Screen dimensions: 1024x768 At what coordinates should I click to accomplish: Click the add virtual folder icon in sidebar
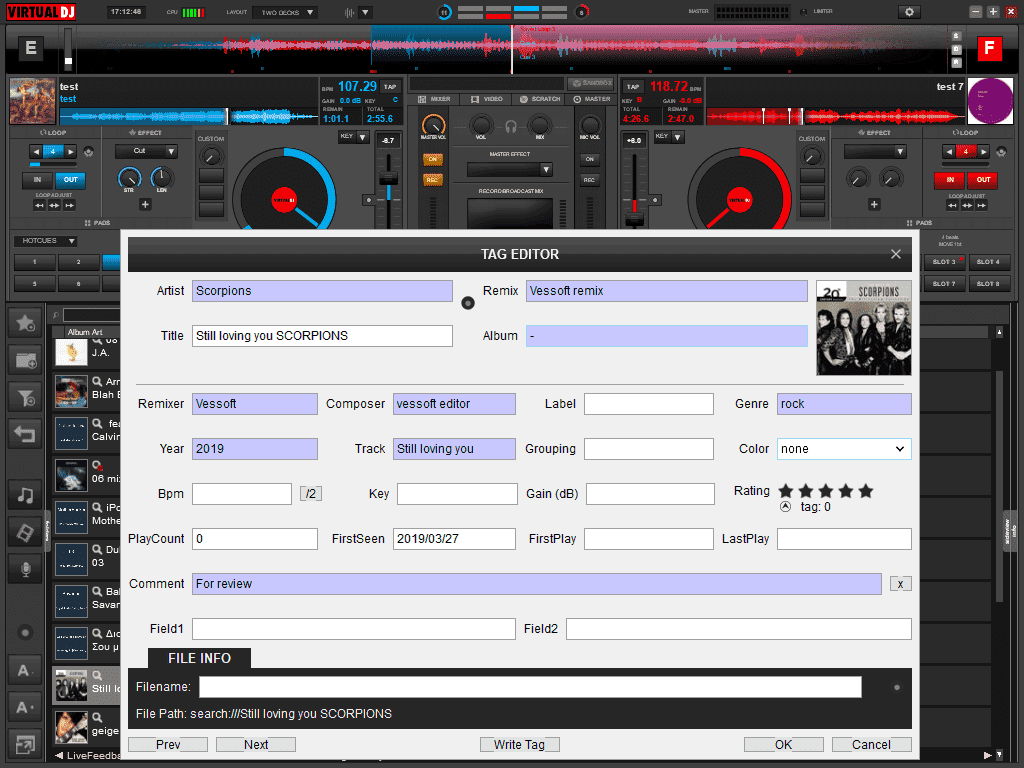(x=25, y=360)
